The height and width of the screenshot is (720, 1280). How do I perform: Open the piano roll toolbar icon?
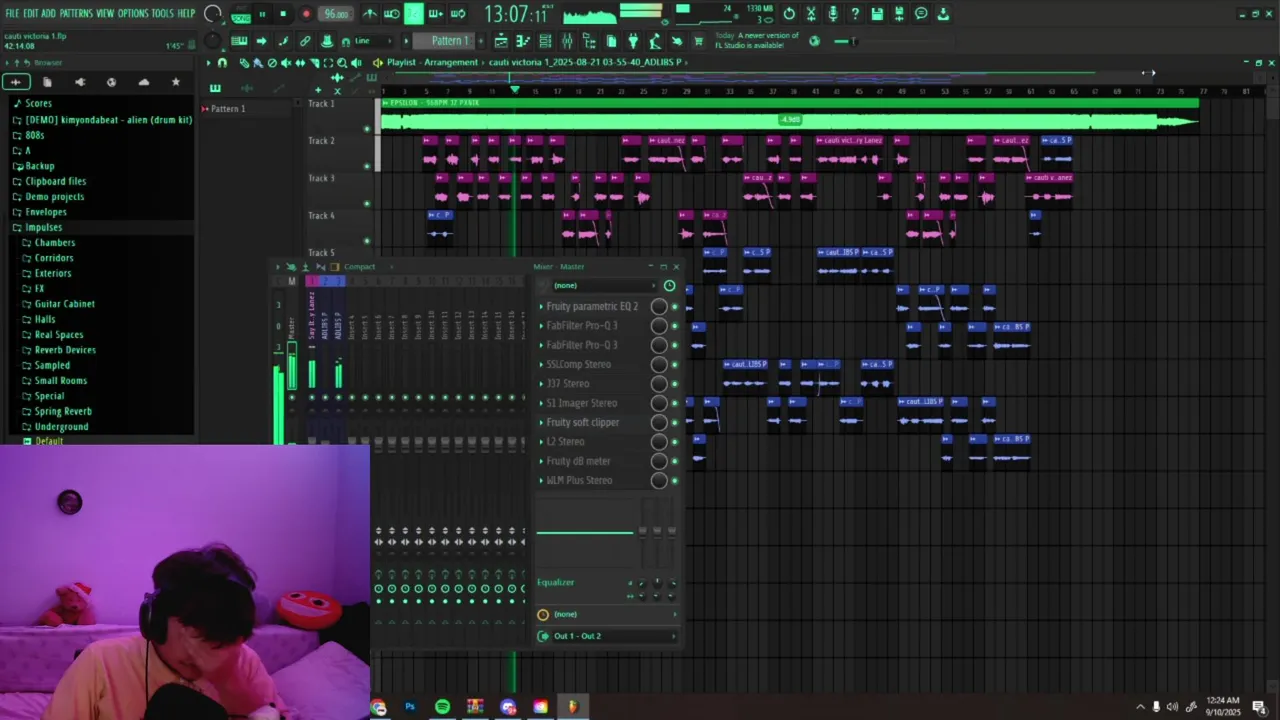click(x=523, y=41)
